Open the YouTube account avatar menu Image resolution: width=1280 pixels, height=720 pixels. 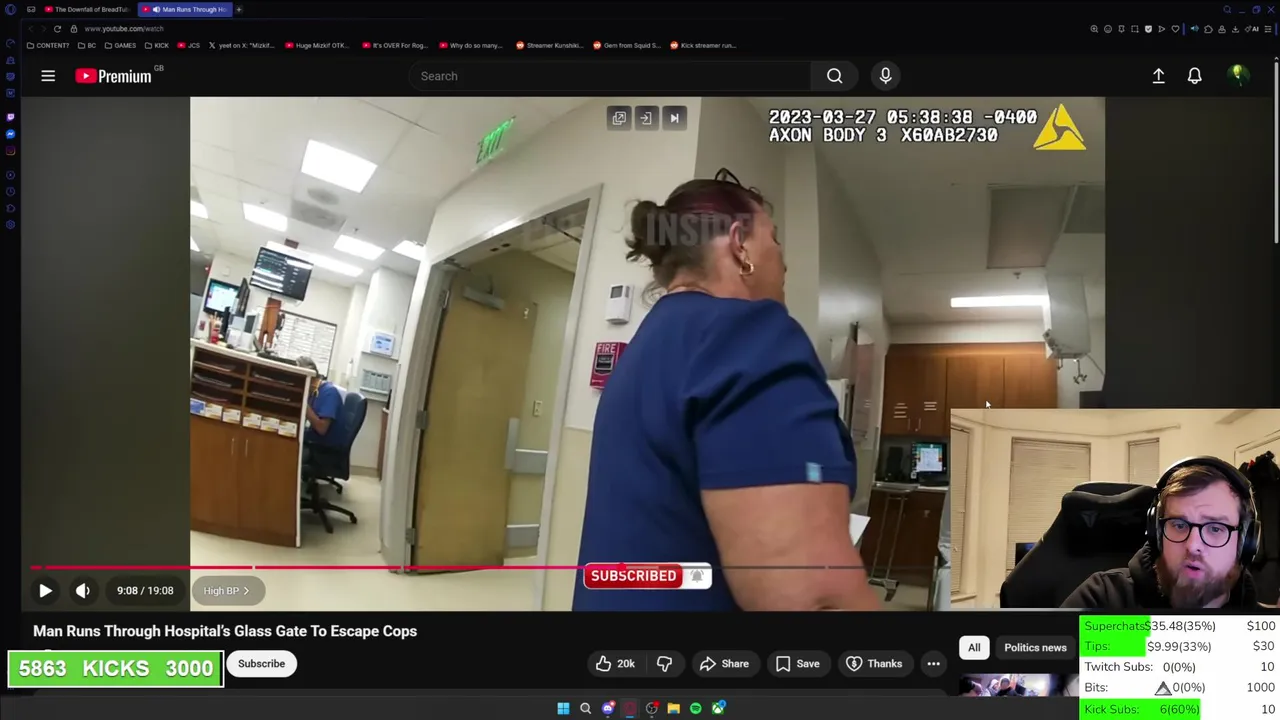(1238, 76)
